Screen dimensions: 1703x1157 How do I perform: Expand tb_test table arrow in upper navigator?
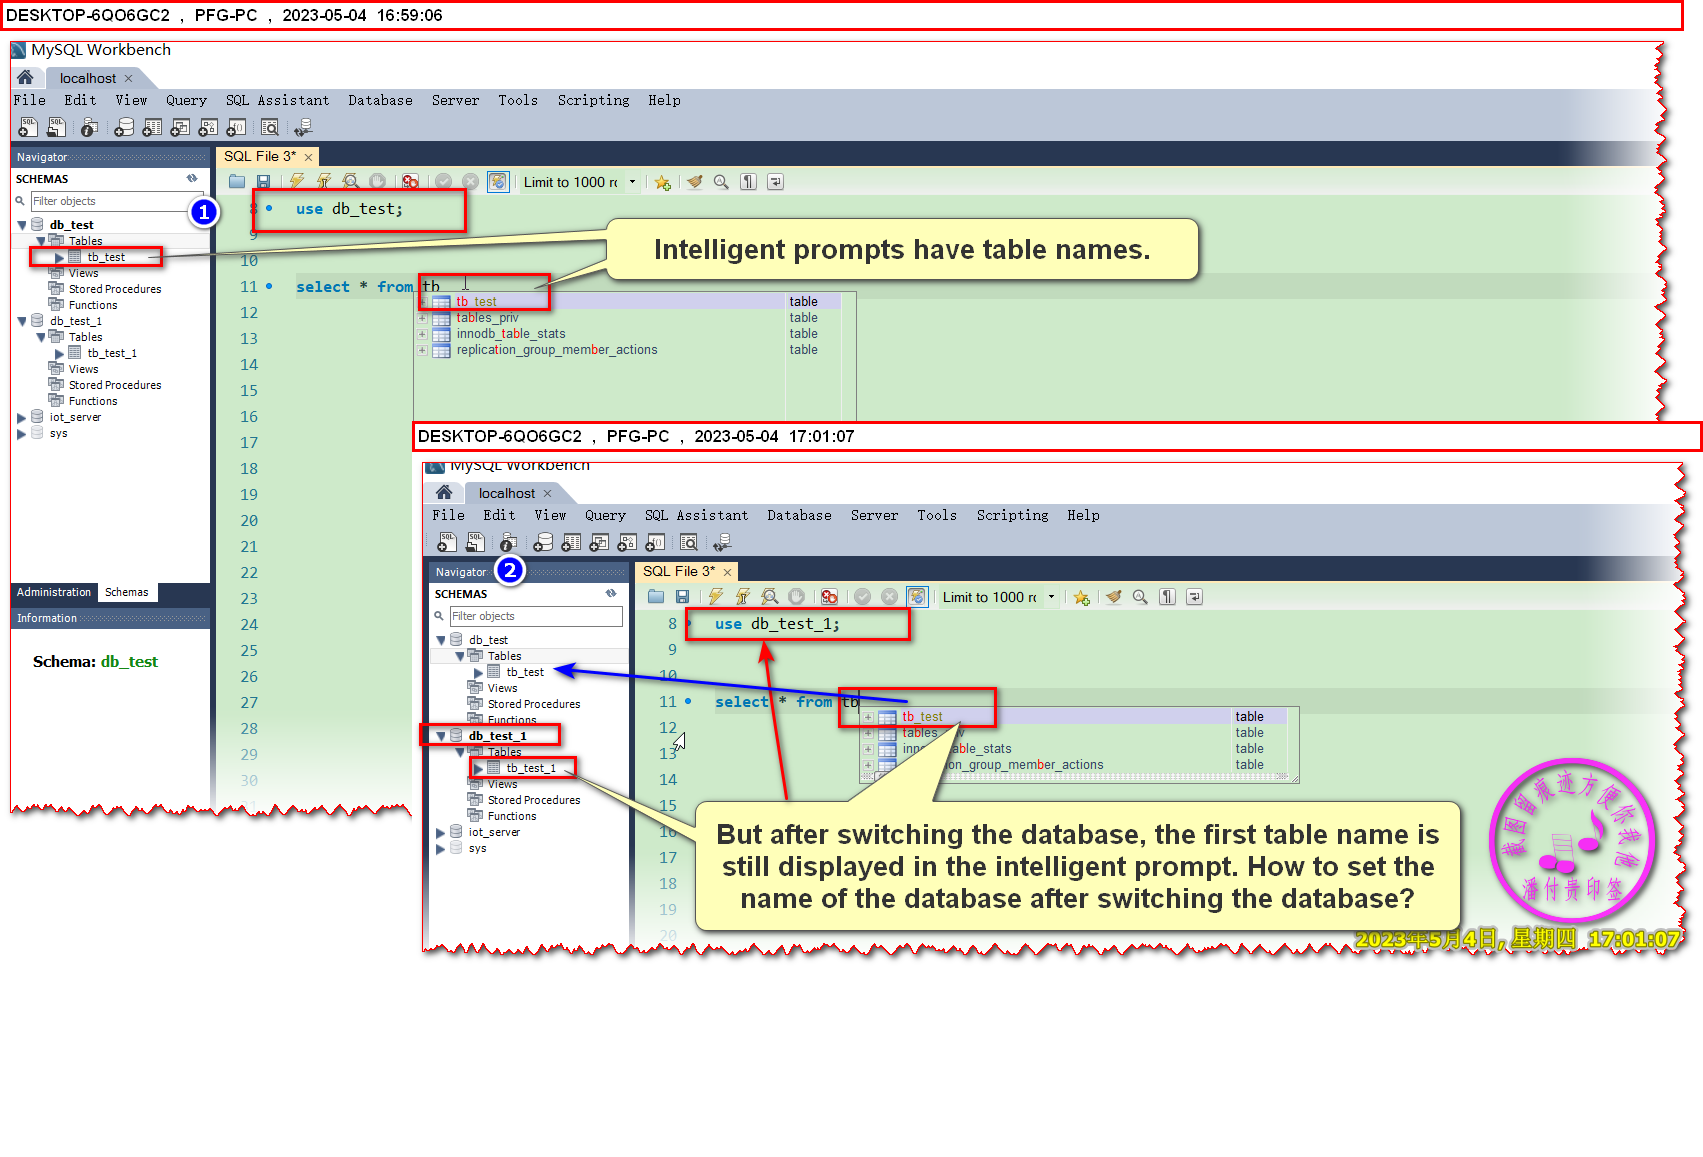[x=60, y=258]
